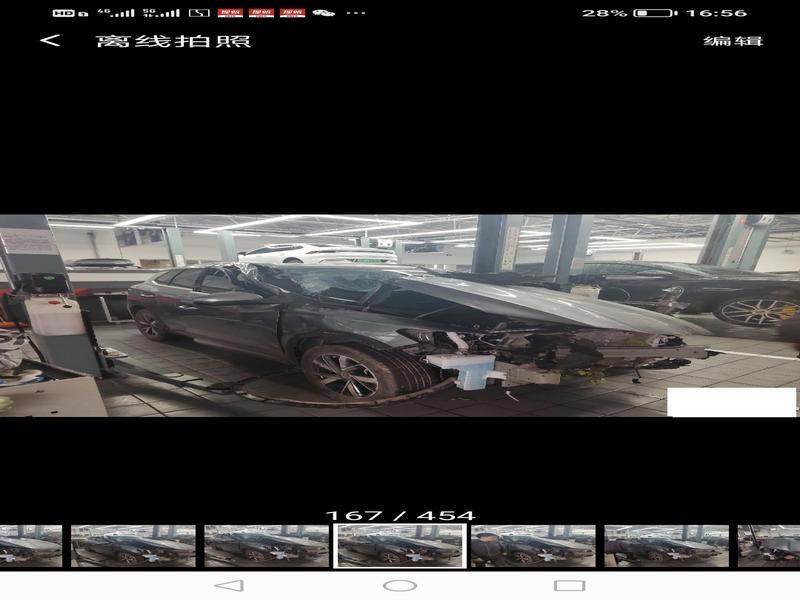Select the partially visible leftmost thumbnail
This screenshot has height=600, width=800.
tap(30, 546)
